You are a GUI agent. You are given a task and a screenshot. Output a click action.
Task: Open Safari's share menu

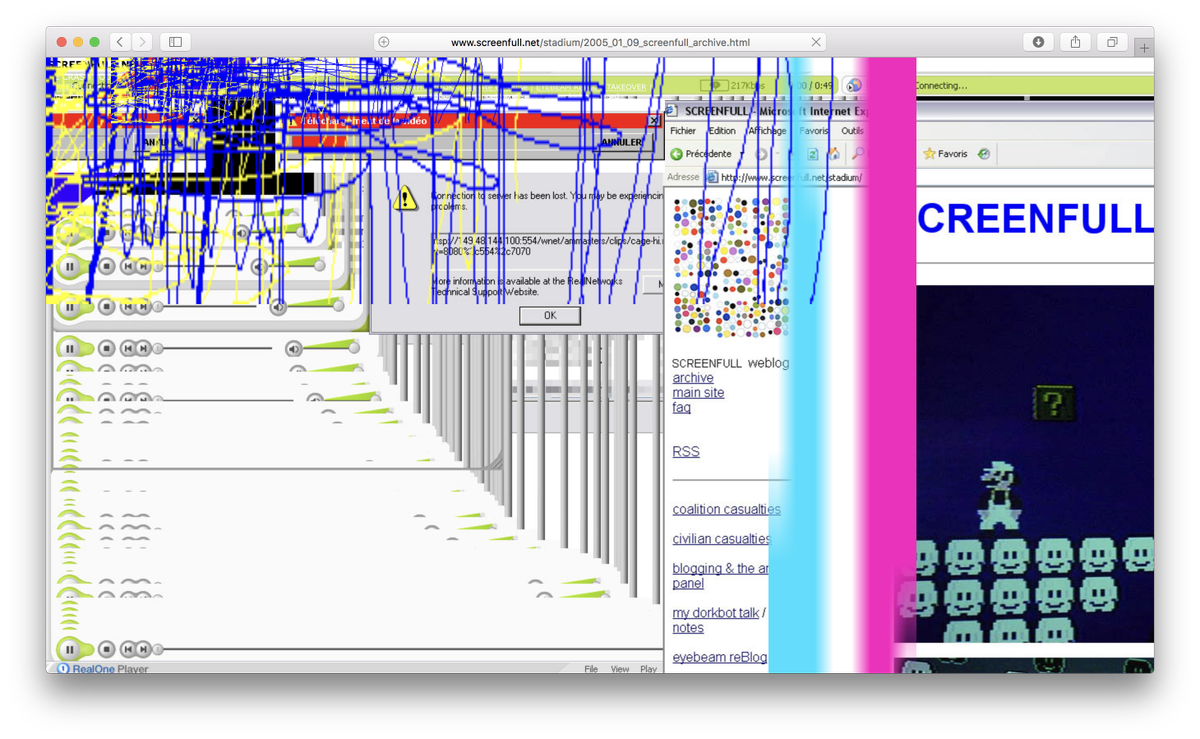[x=1075, y=42]
